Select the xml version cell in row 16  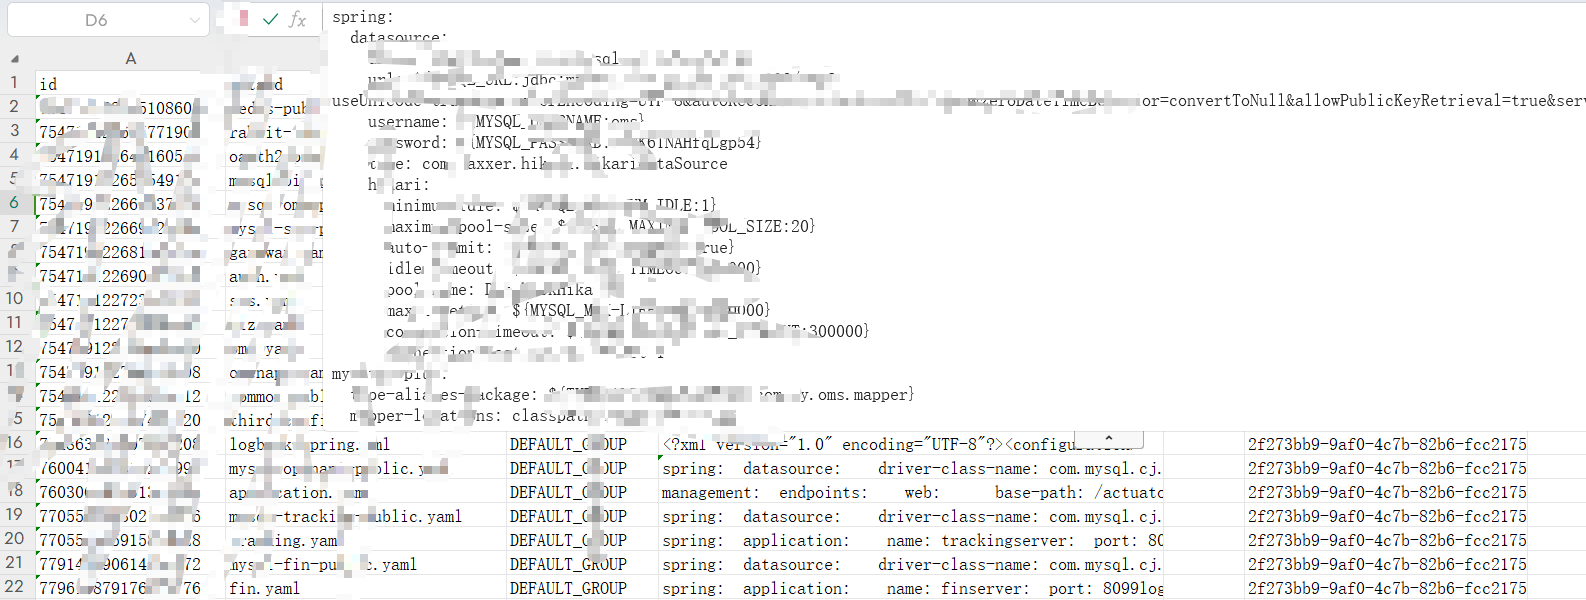coord(911,444)
